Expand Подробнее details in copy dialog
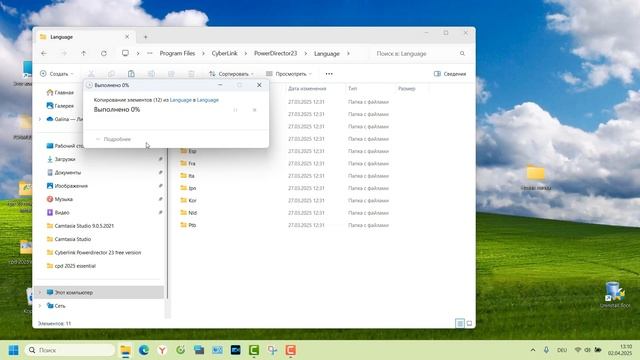Image resolution: width=640 pixels, height=360 pixels. coord(113,139)
